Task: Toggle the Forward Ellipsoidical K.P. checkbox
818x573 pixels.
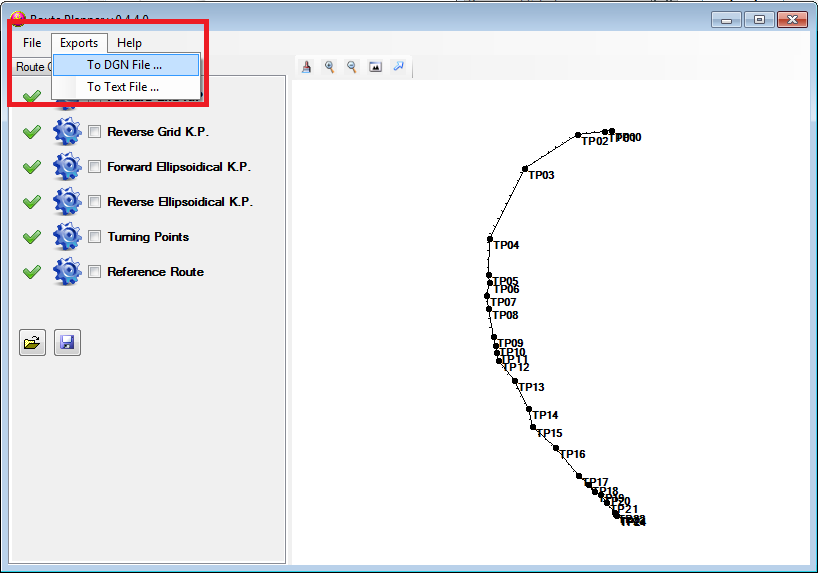Action: [94, 166]
